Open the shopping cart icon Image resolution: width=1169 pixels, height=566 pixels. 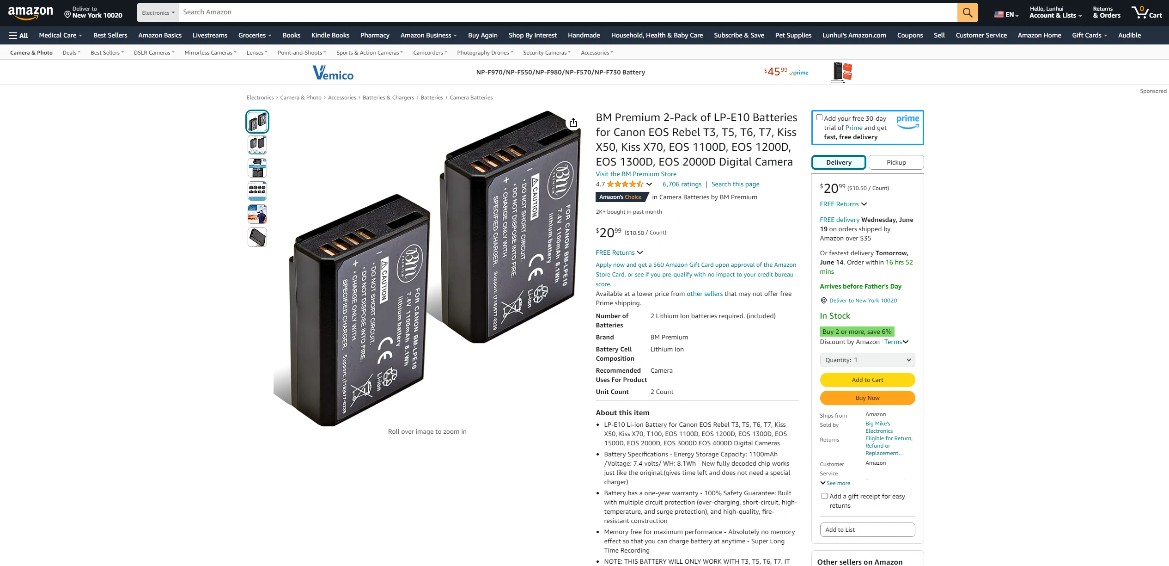click(x=1147, y=13)
